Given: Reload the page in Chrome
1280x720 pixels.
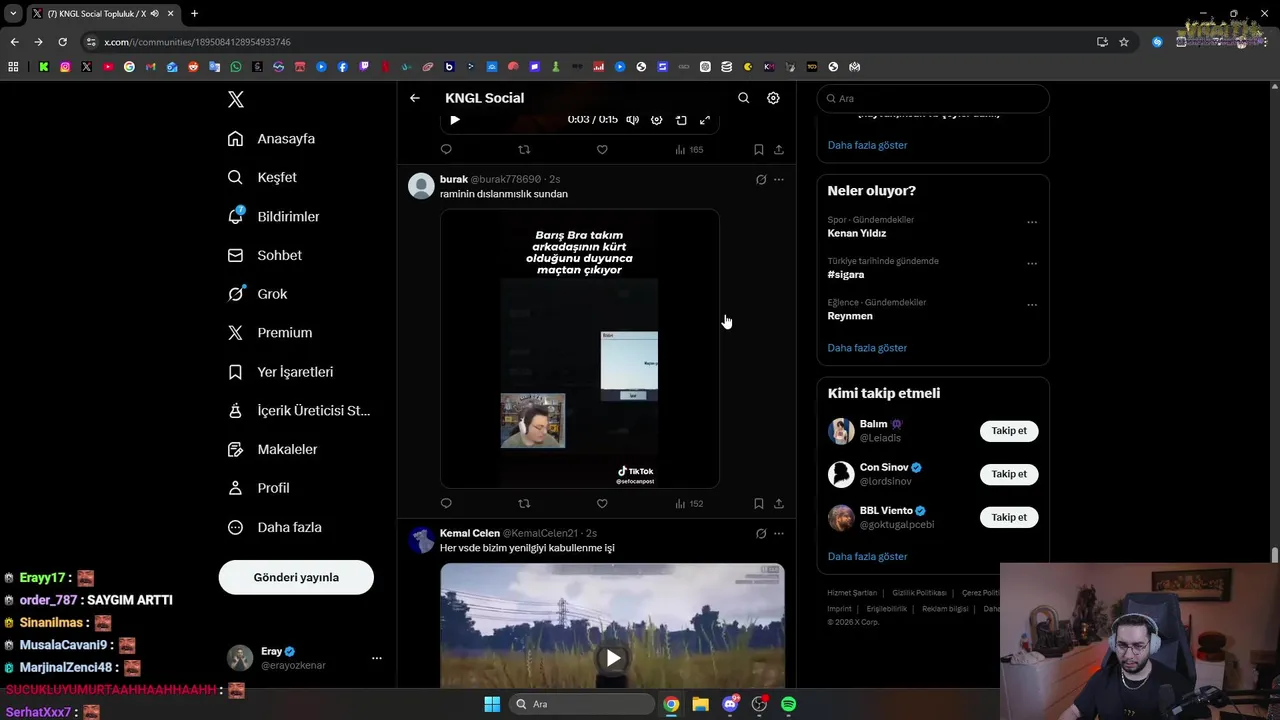Looking at the screenshot, I should [62, 42].
